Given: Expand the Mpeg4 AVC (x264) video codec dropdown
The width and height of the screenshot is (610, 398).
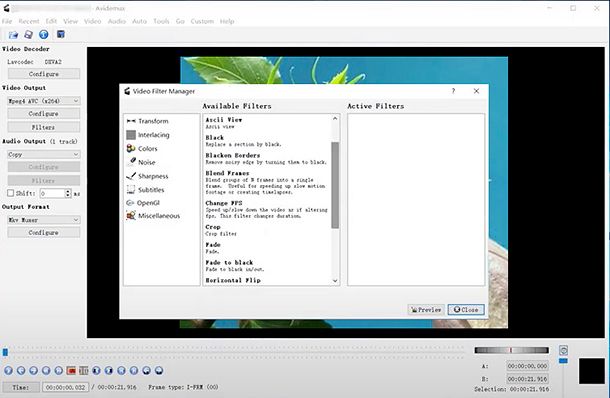Looking at the screenshot, I should 44,101.
